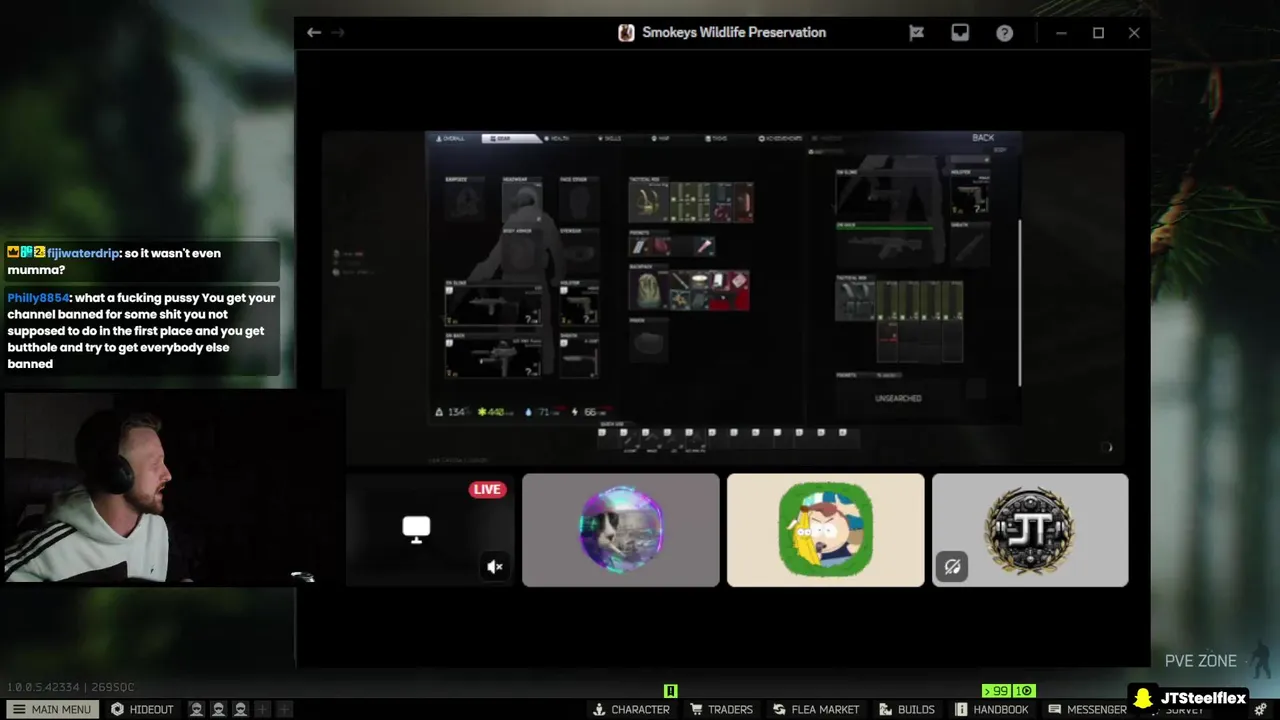1280x720 pixels.
Task: Maximize the Discord window
Action: tap(1098, 33)
